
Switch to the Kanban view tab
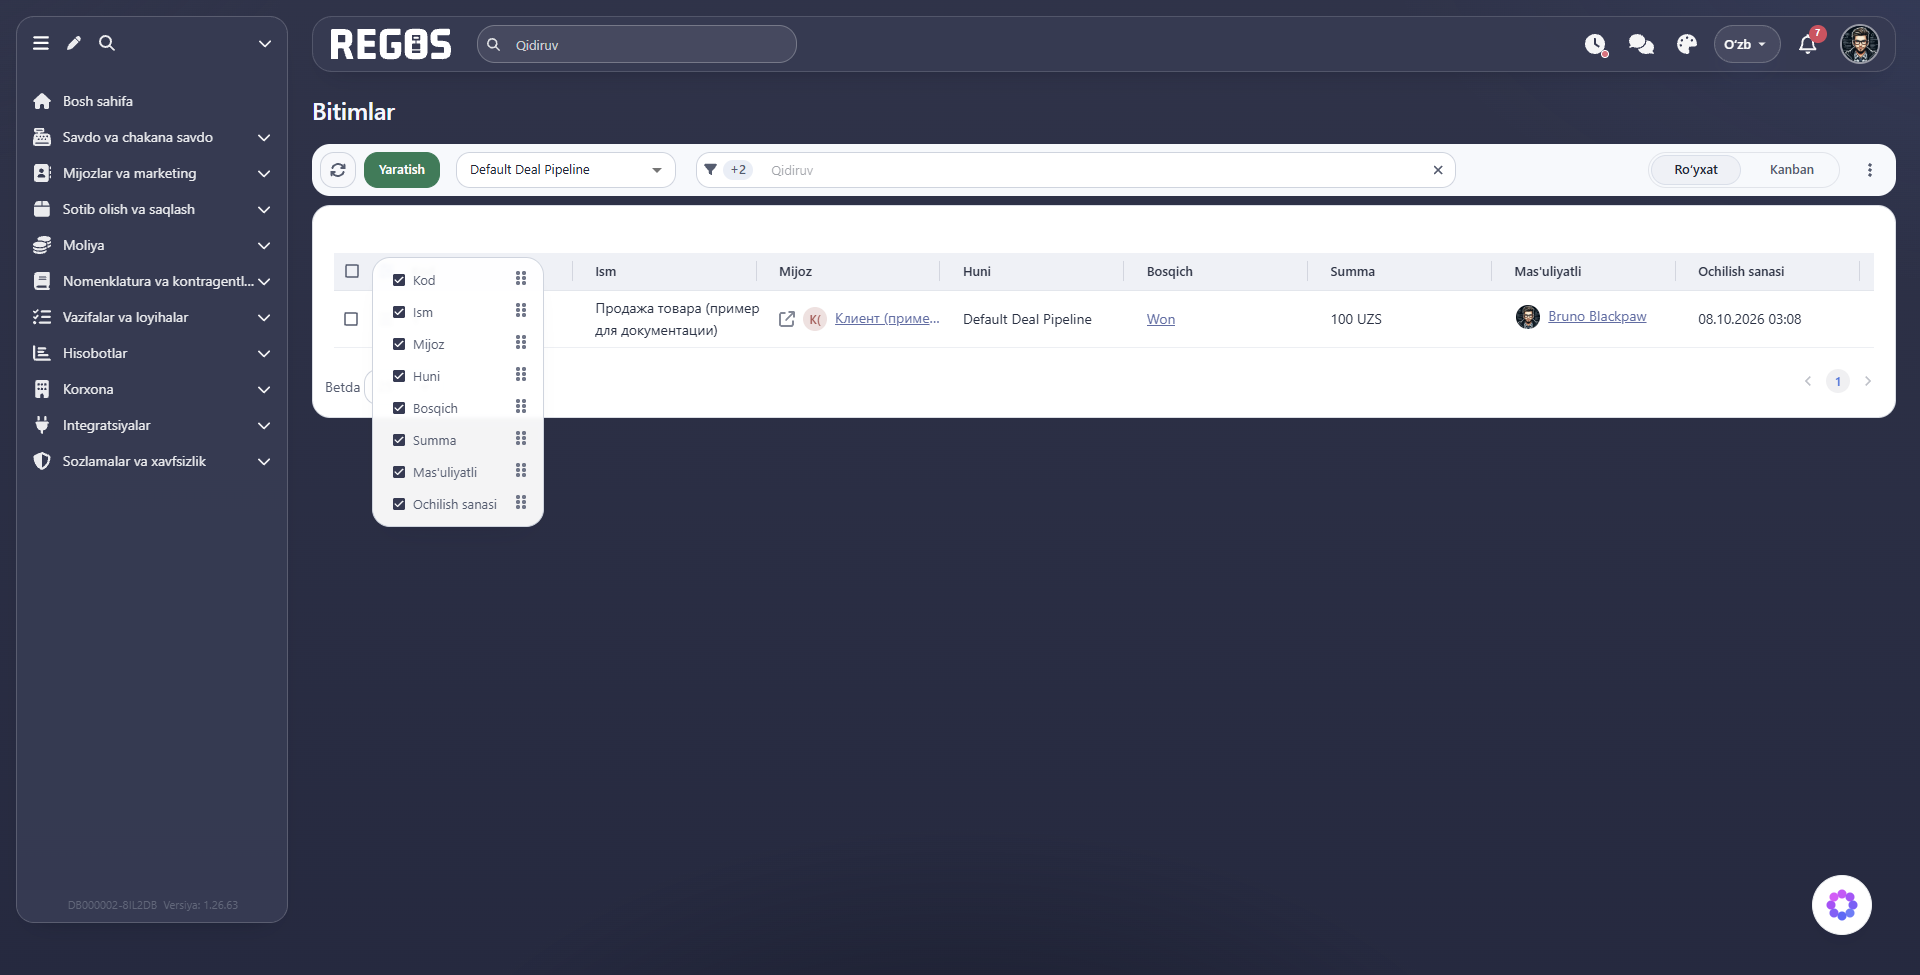(1791, 170)
